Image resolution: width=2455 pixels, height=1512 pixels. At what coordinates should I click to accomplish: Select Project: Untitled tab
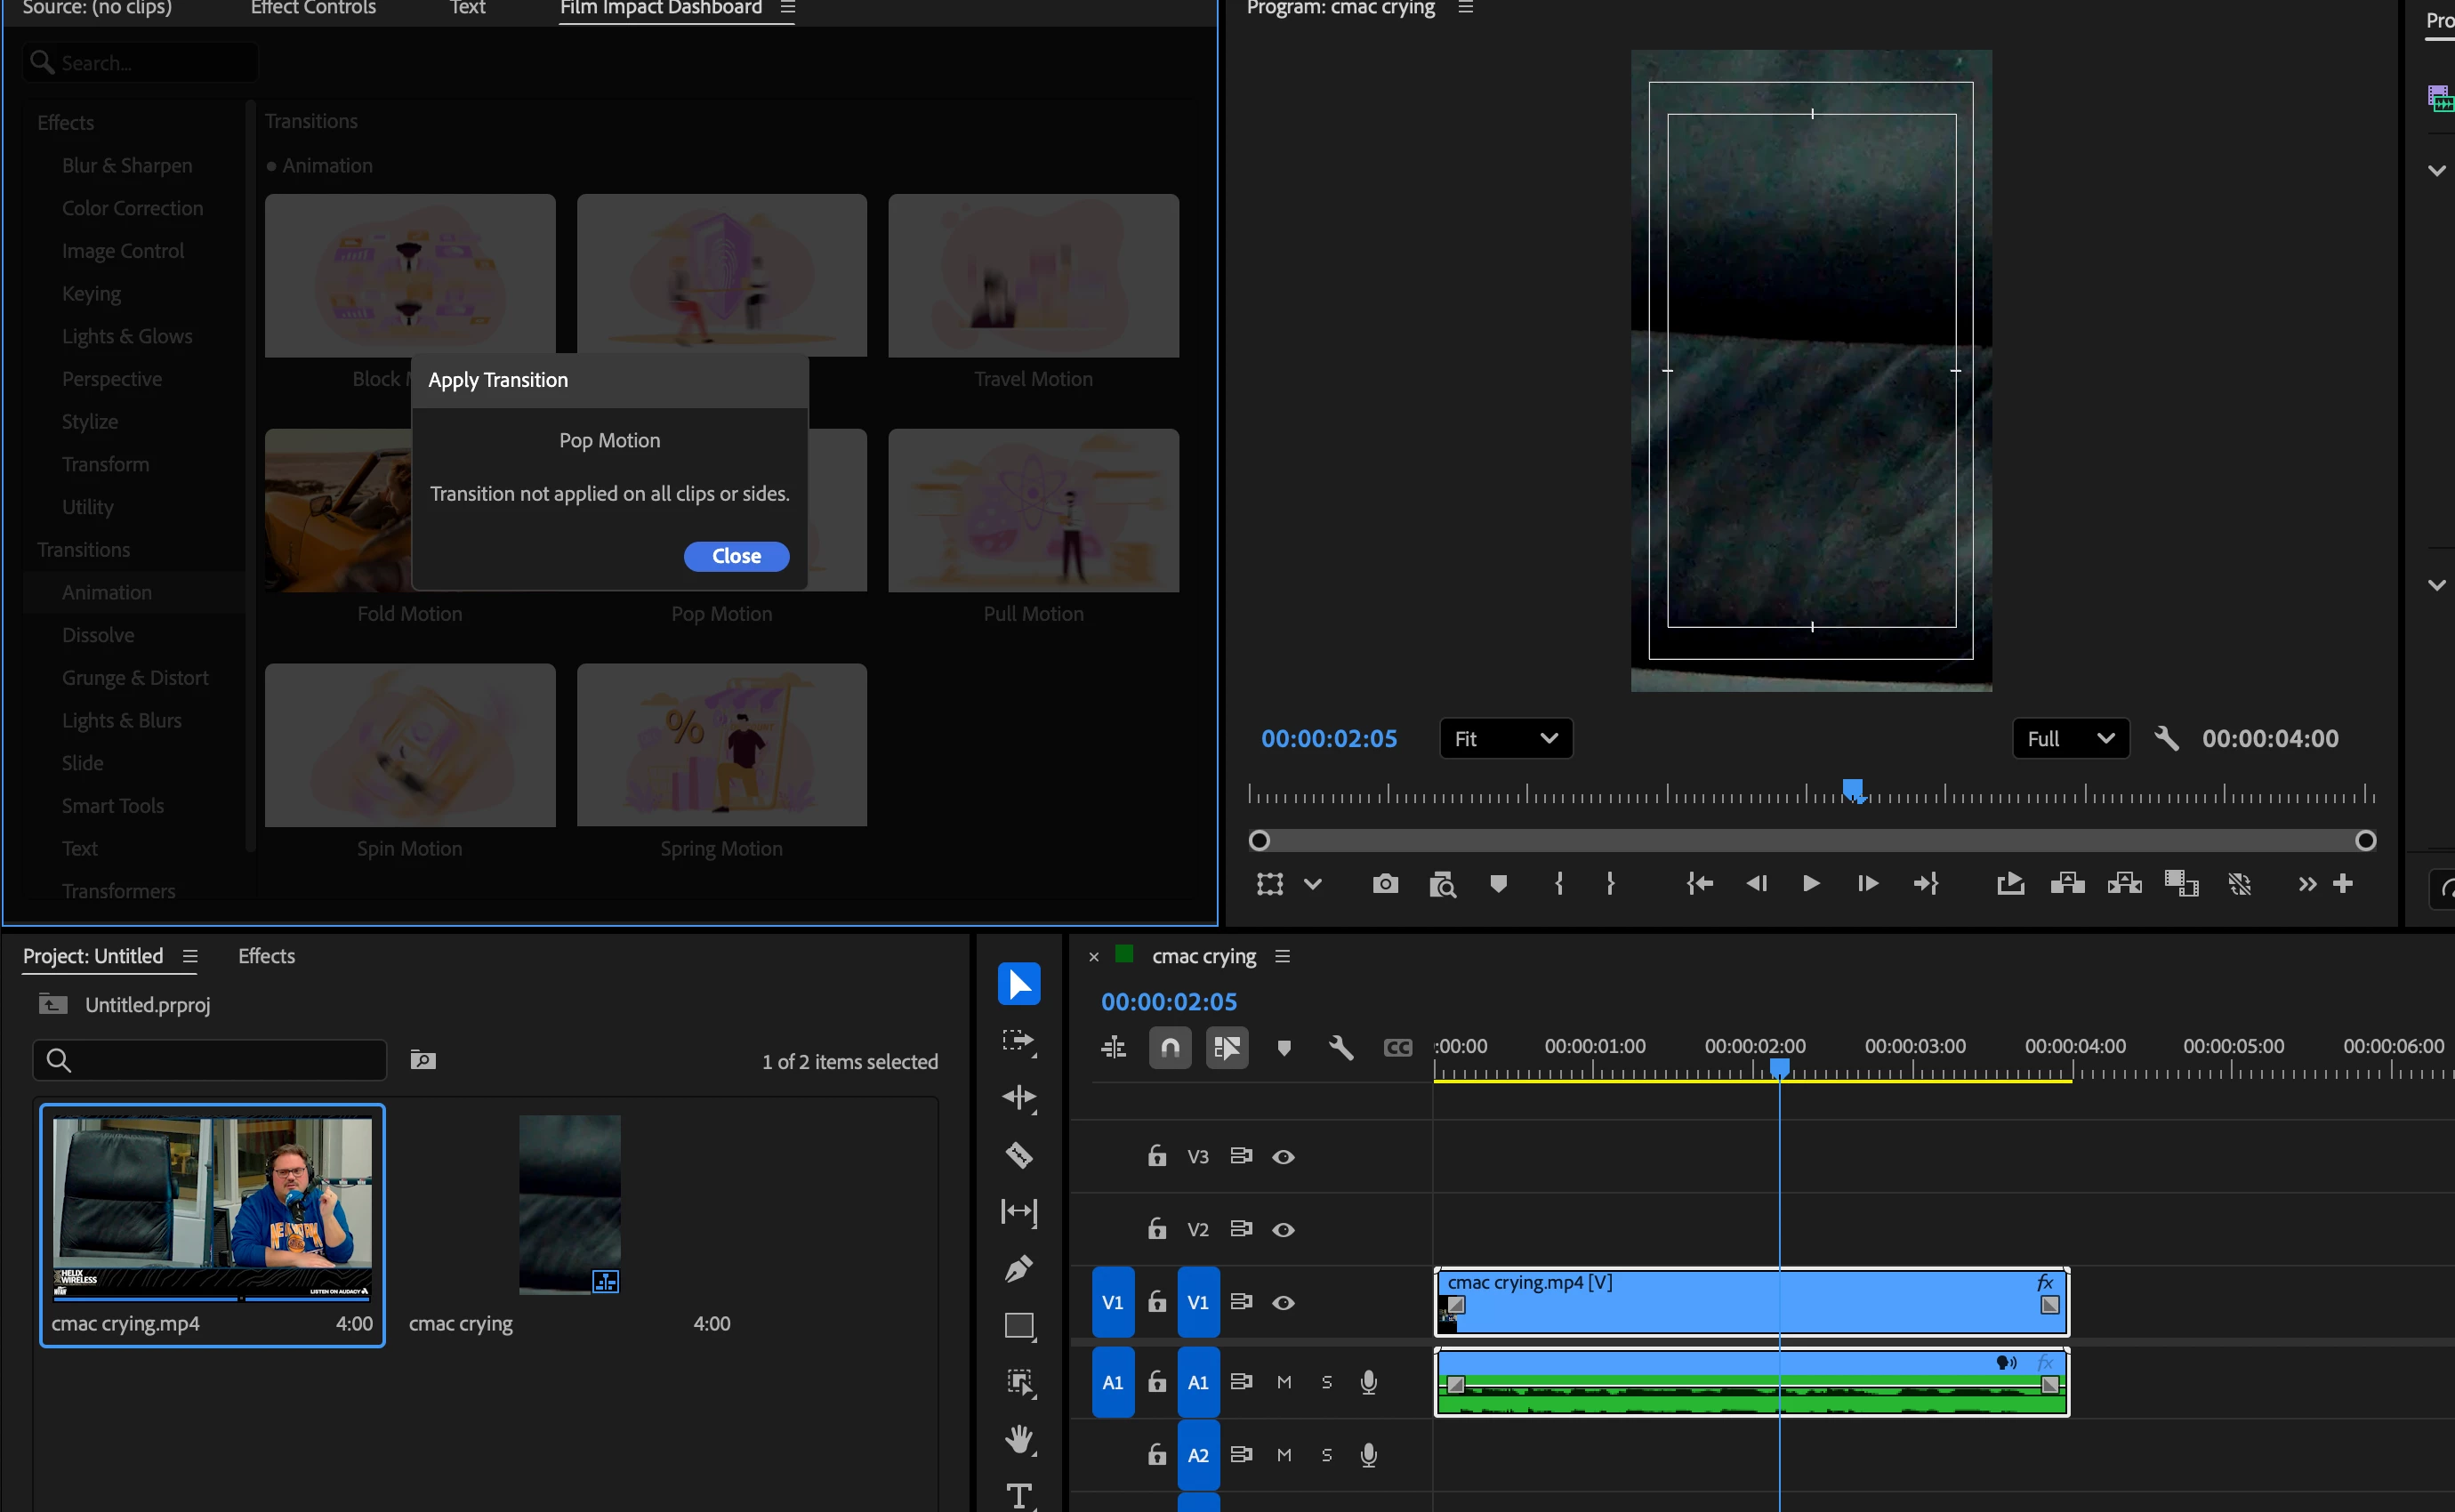93,956
